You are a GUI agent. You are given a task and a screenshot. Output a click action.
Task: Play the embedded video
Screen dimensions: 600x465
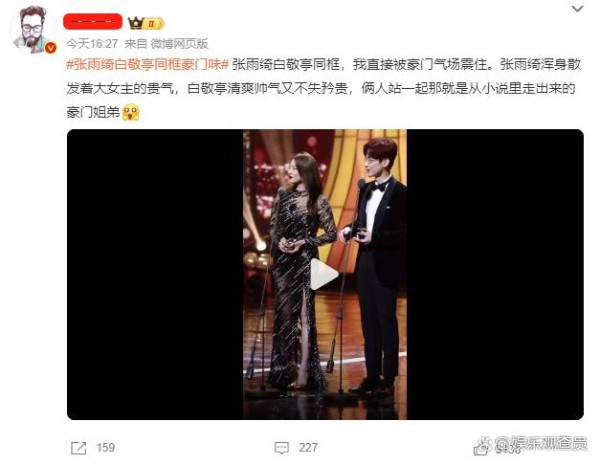click(324, 274)
